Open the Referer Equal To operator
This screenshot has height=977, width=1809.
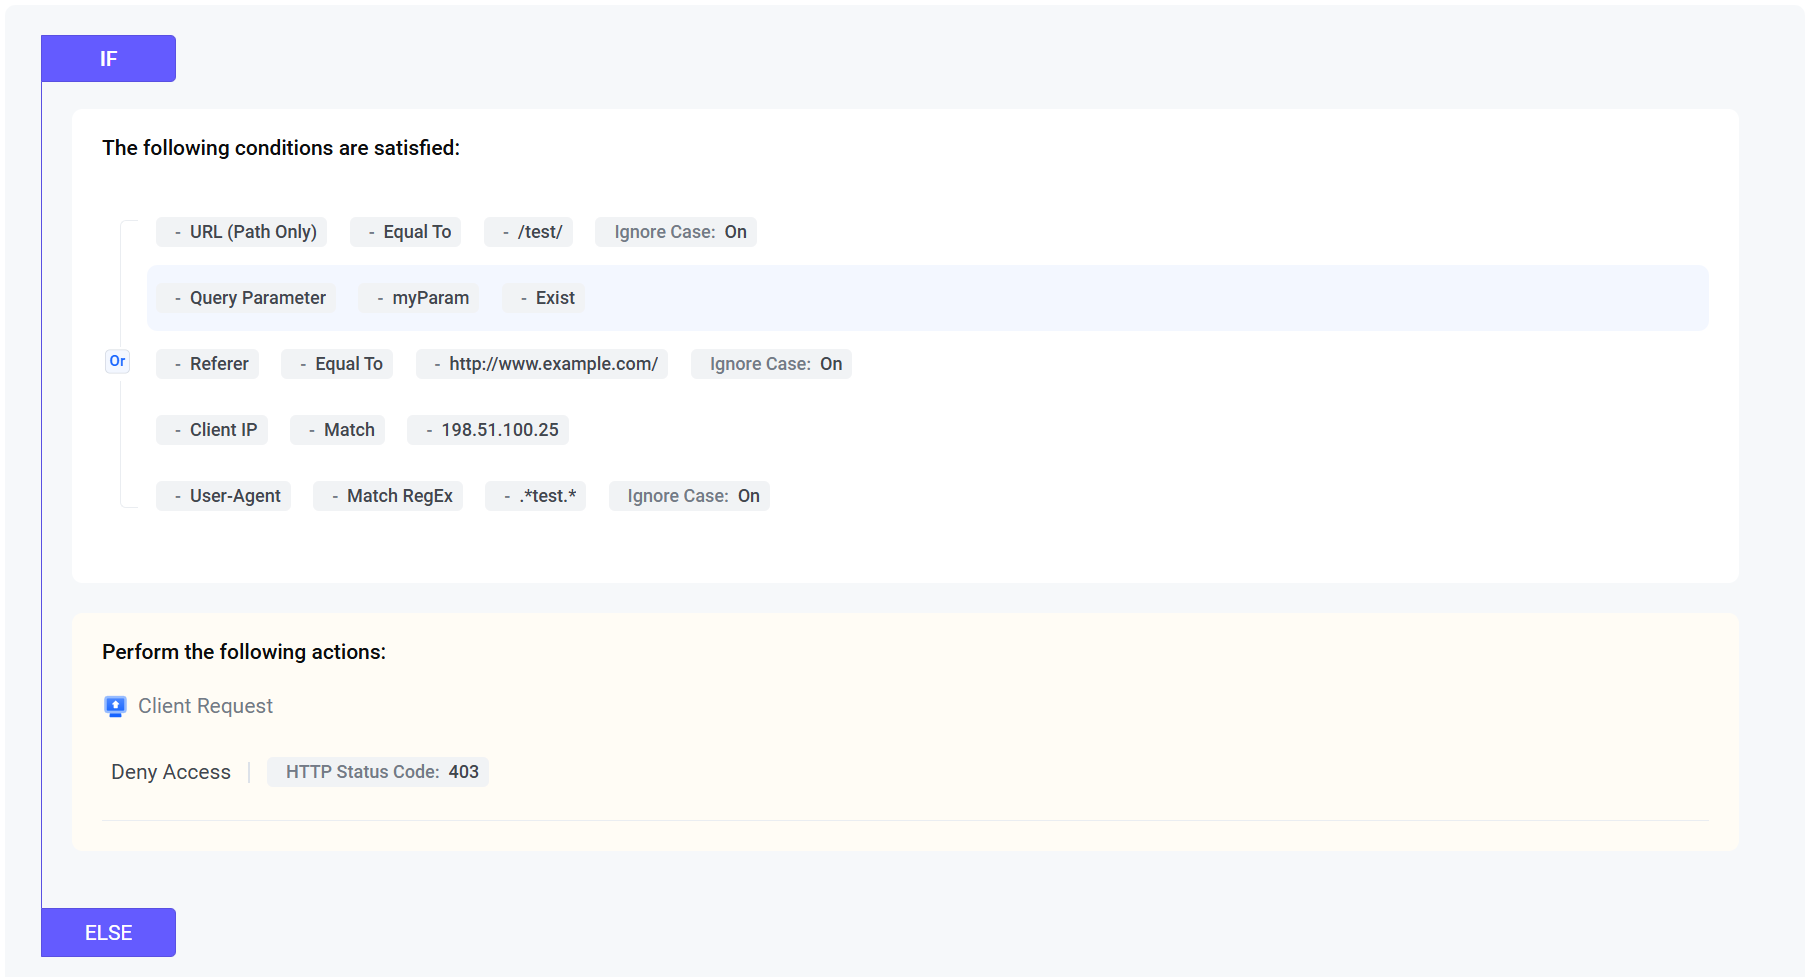(x=337, y=364)
